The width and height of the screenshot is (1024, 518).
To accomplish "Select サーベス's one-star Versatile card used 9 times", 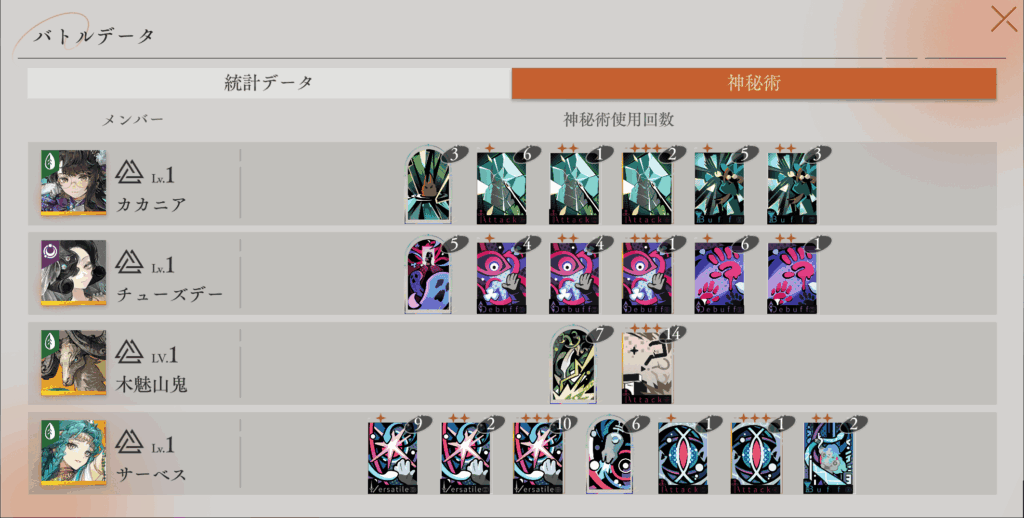I will [x=392, y=459].
